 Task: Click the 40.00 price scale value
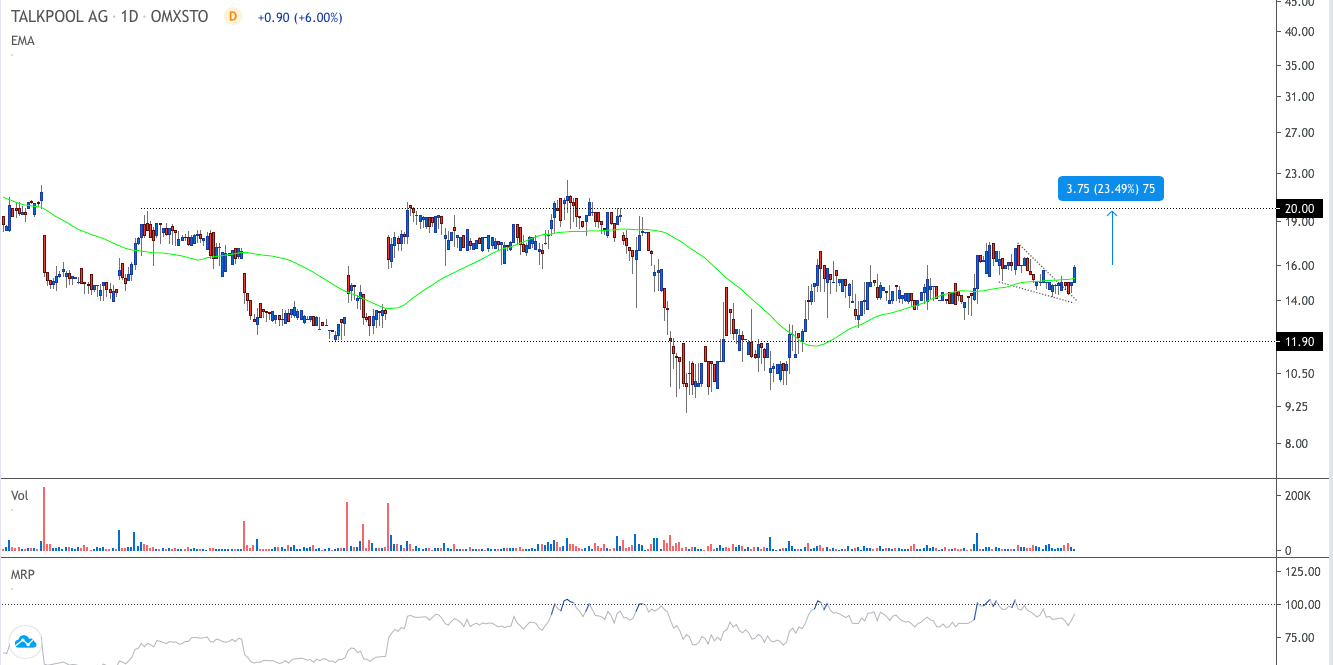click(1300, 32)
